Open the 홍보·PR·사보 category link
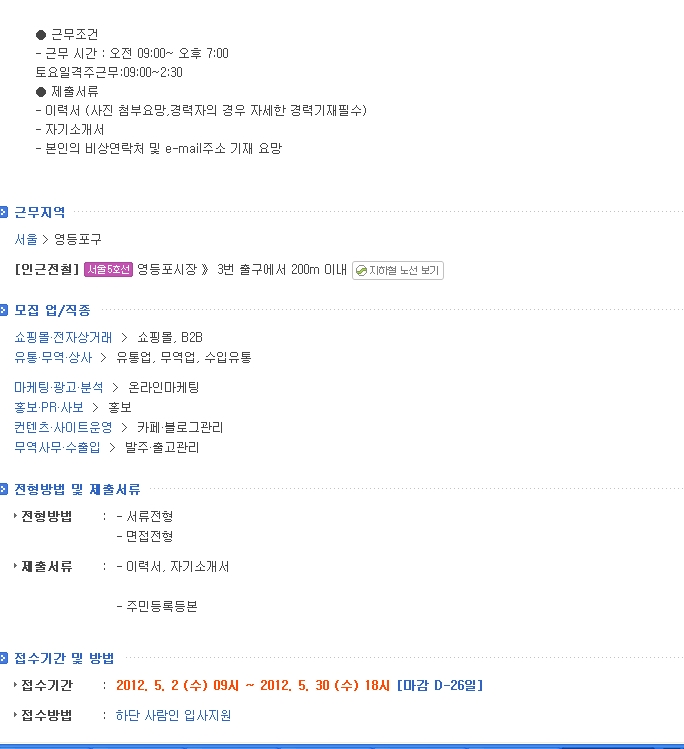Viewport: 684px width, 749px height. coord(49,407)
